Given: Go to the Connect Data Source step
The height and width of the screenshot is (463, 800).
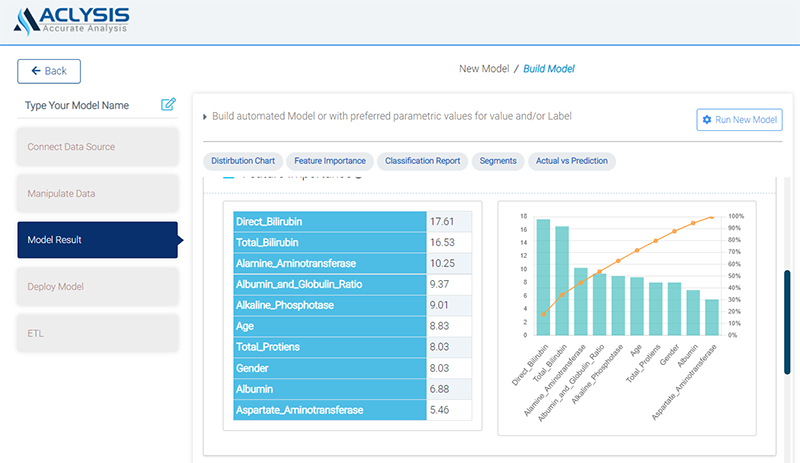Looking at the screenshot, I should click(97, 147).
